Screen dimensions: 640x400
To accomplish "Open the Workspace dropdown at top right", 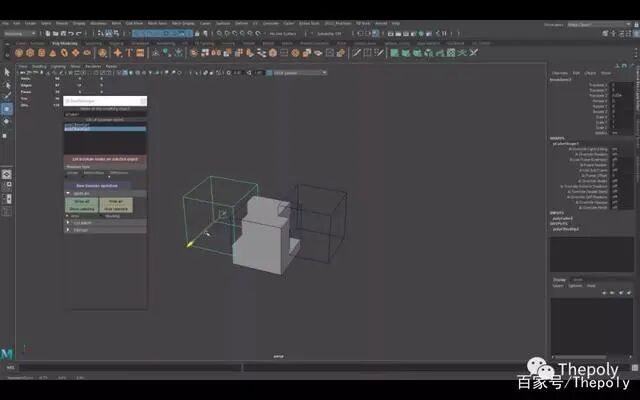I will (x=599, y=24).
